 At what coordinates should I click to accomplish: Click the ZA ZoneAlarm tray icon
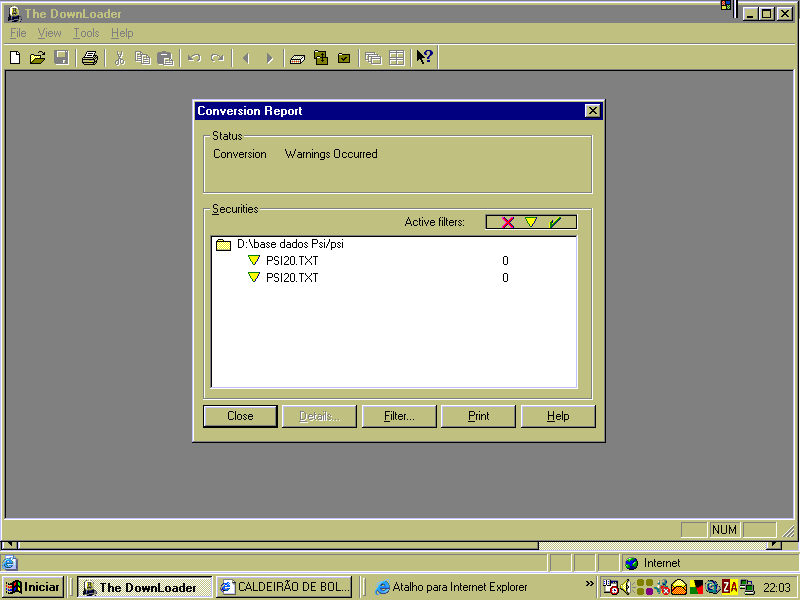tap(730, 587)
